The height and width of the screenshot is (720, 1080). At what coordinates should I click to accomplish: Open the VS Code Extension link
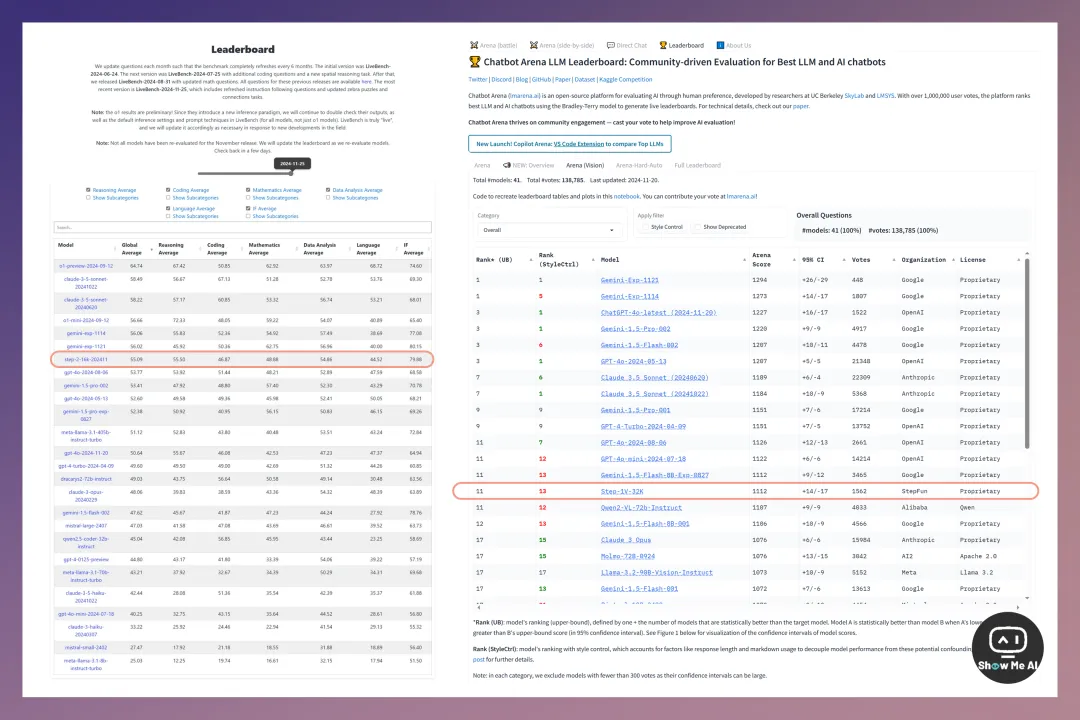click(579, 144)
